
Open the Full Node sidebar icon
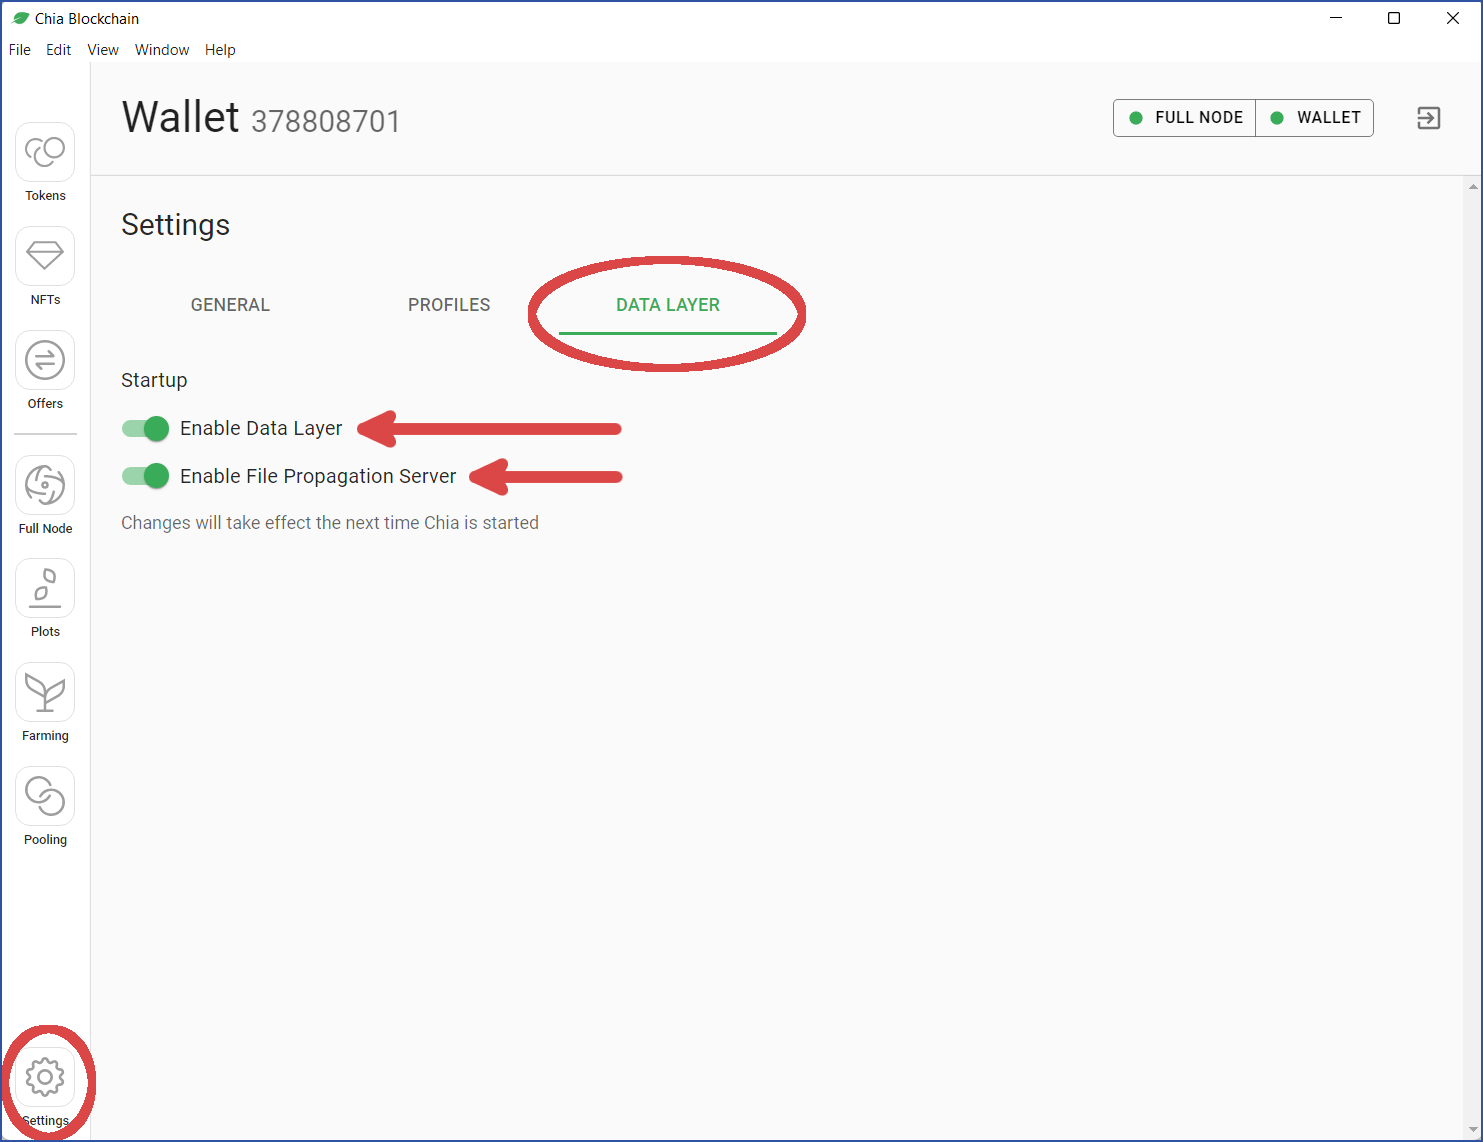tap(45, 485)
